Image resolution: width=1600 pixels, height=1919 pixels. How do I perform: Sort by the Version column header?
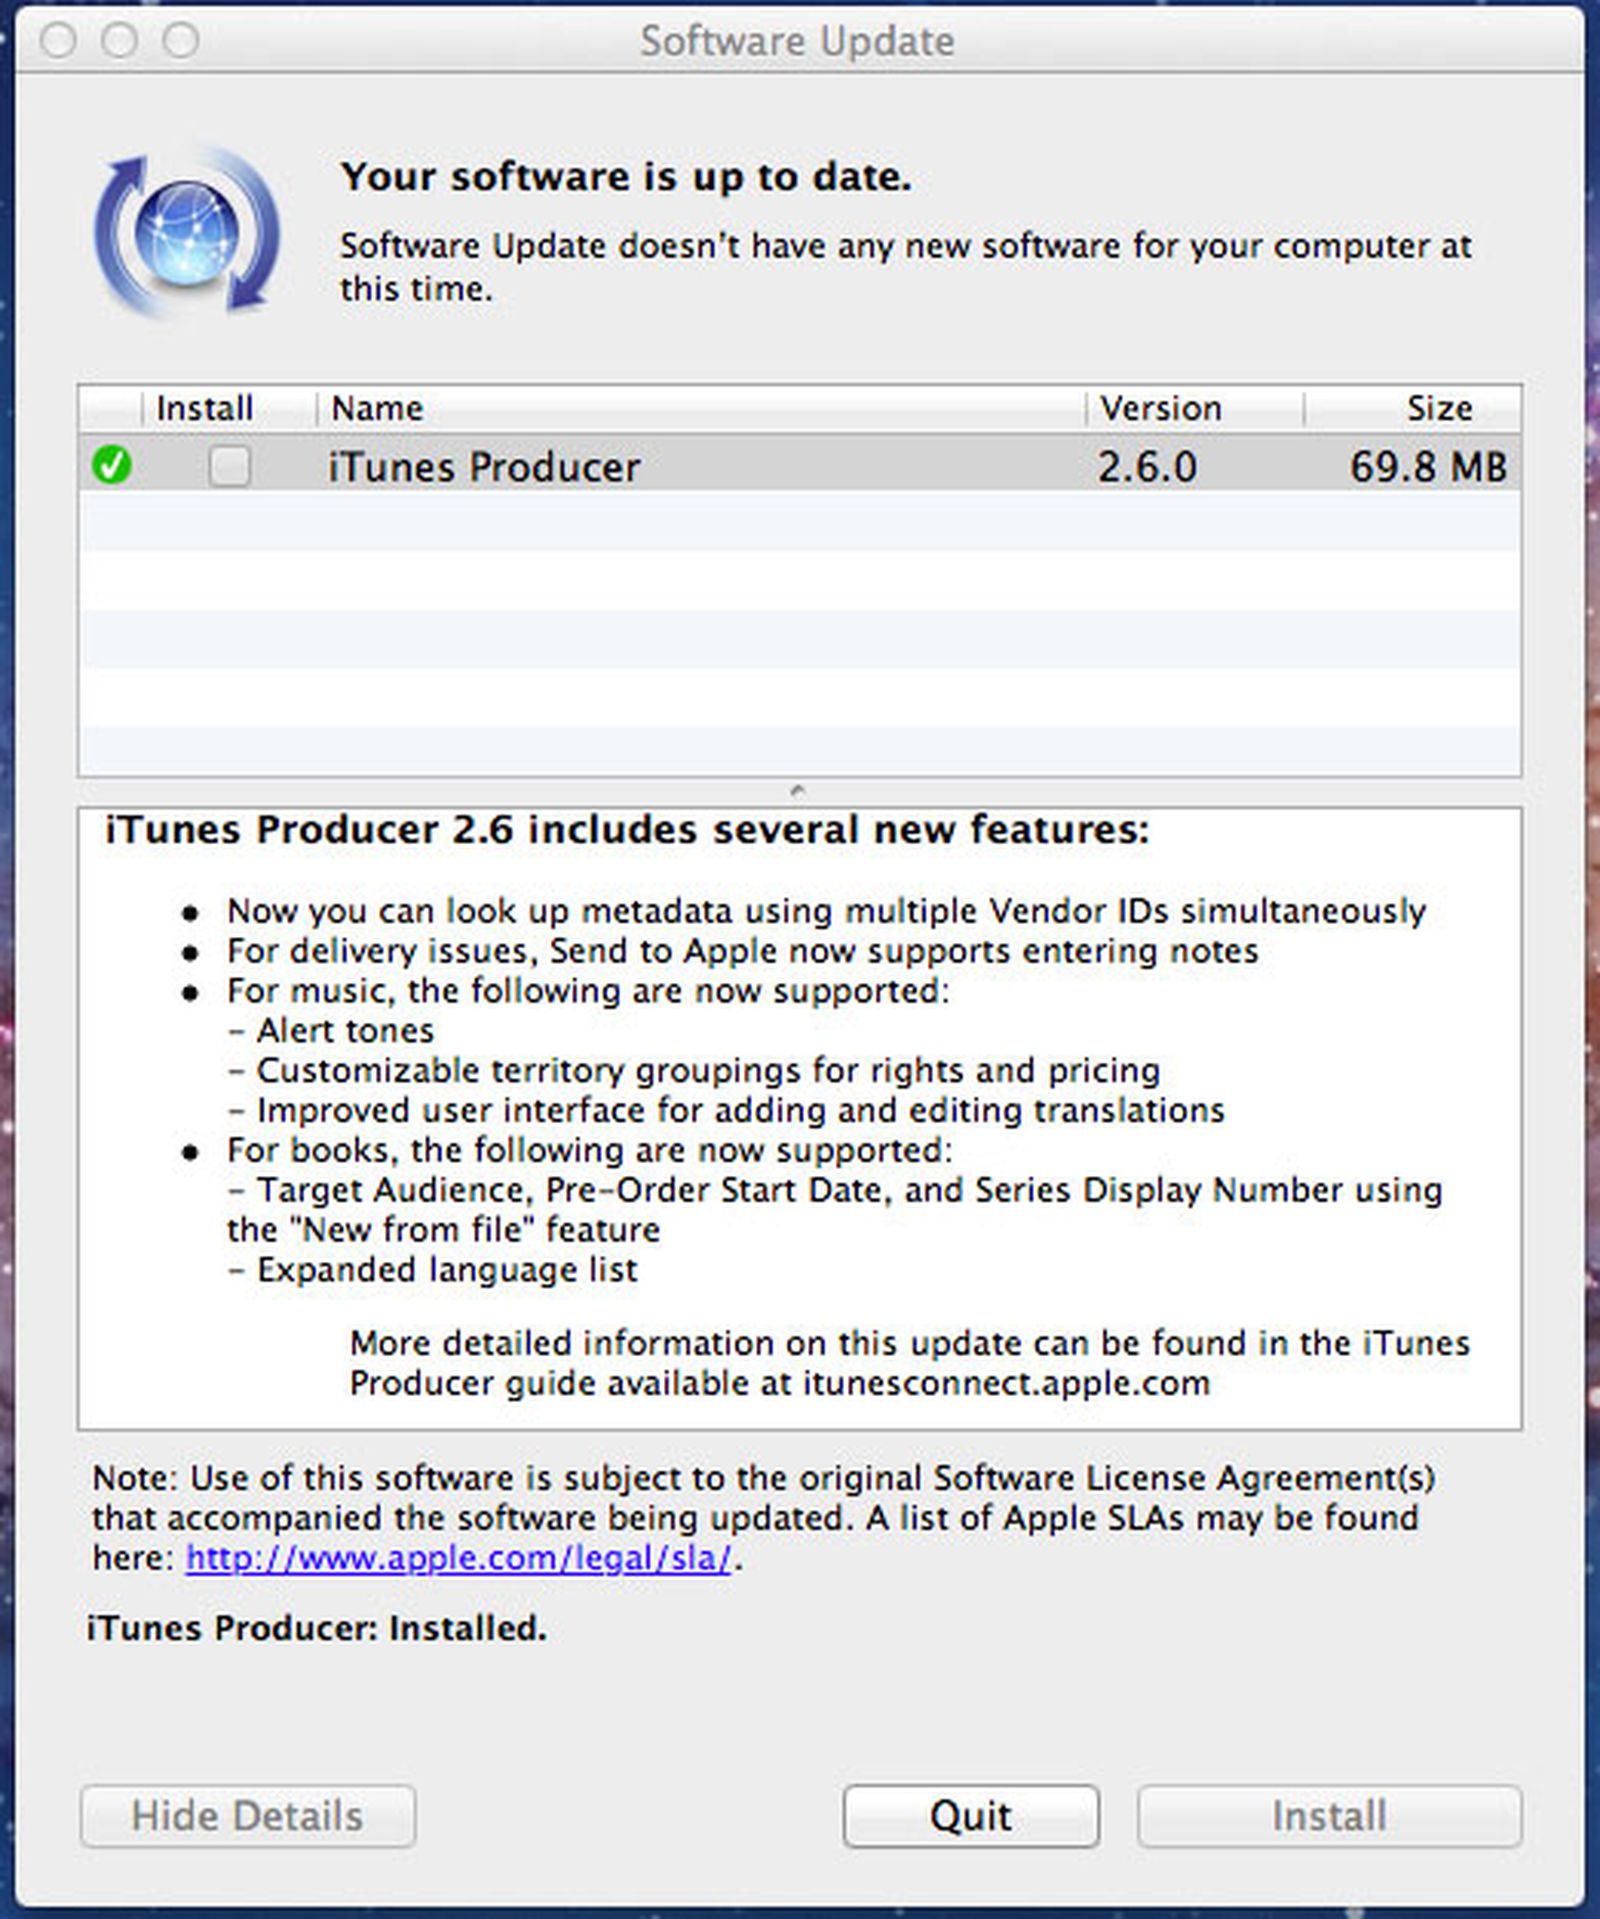click(x=1194, y=408)
